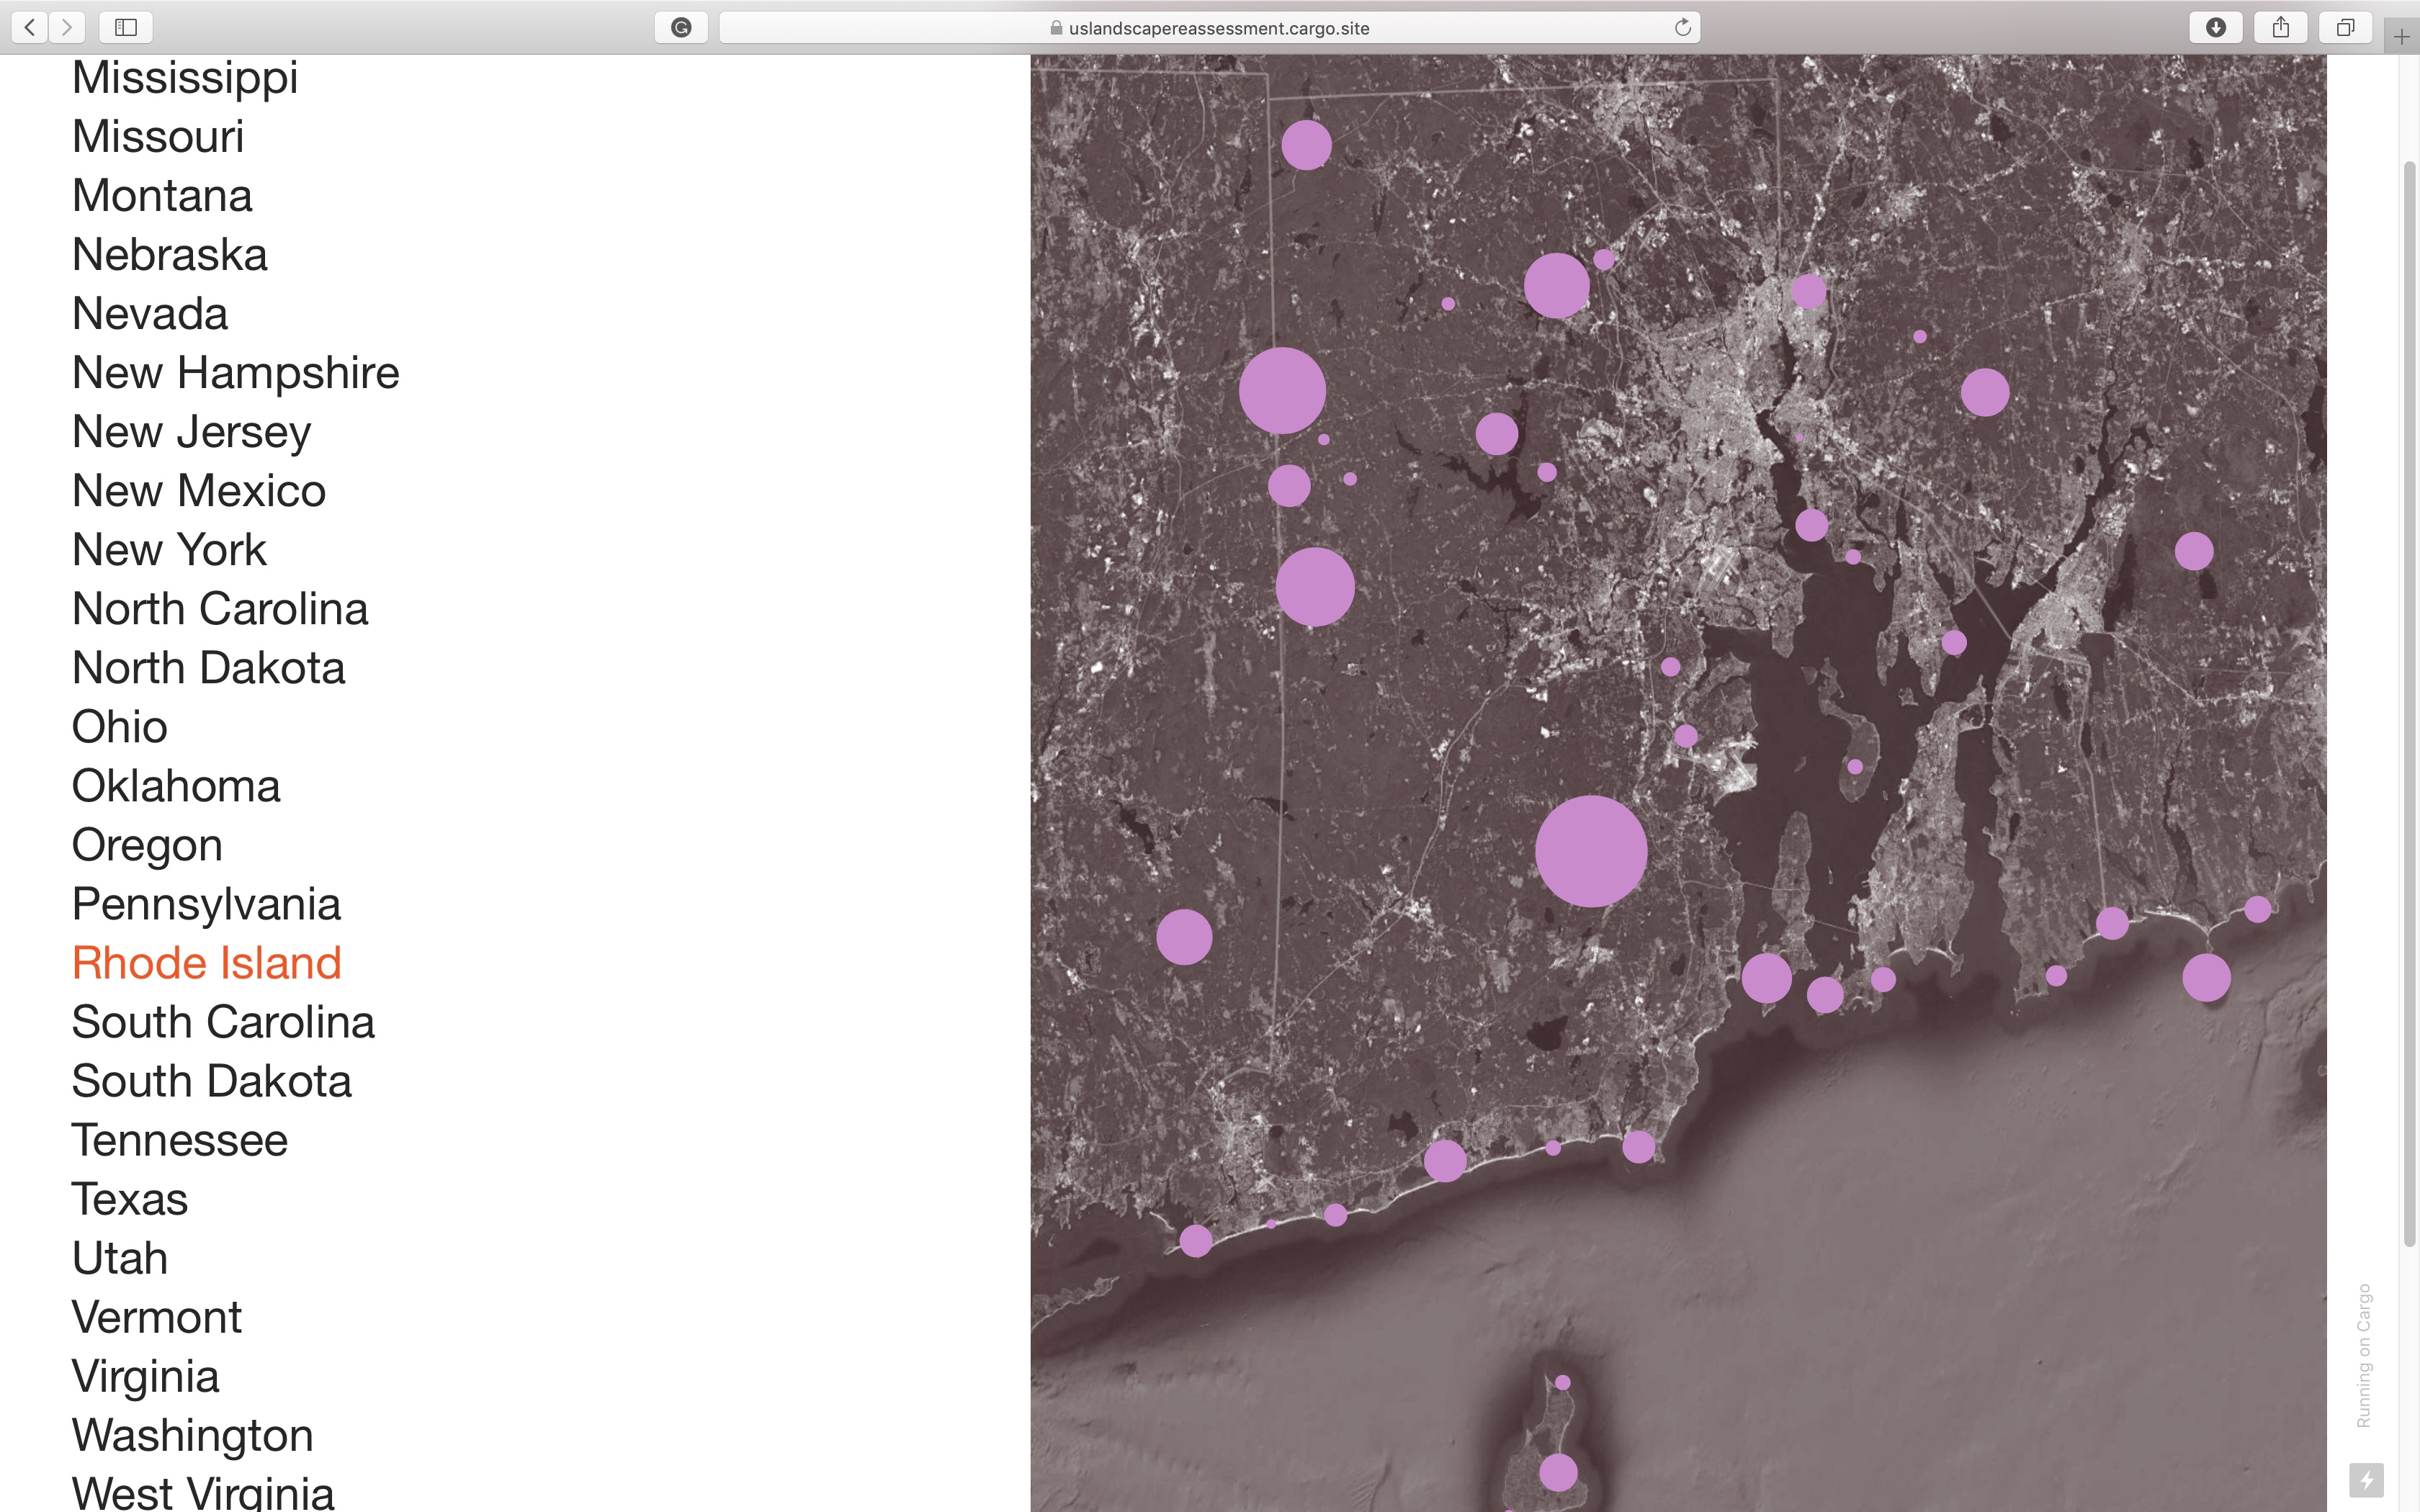2420x1512 pixels.
Task: Go to North Carolina
Action: (x=220, y=608)
